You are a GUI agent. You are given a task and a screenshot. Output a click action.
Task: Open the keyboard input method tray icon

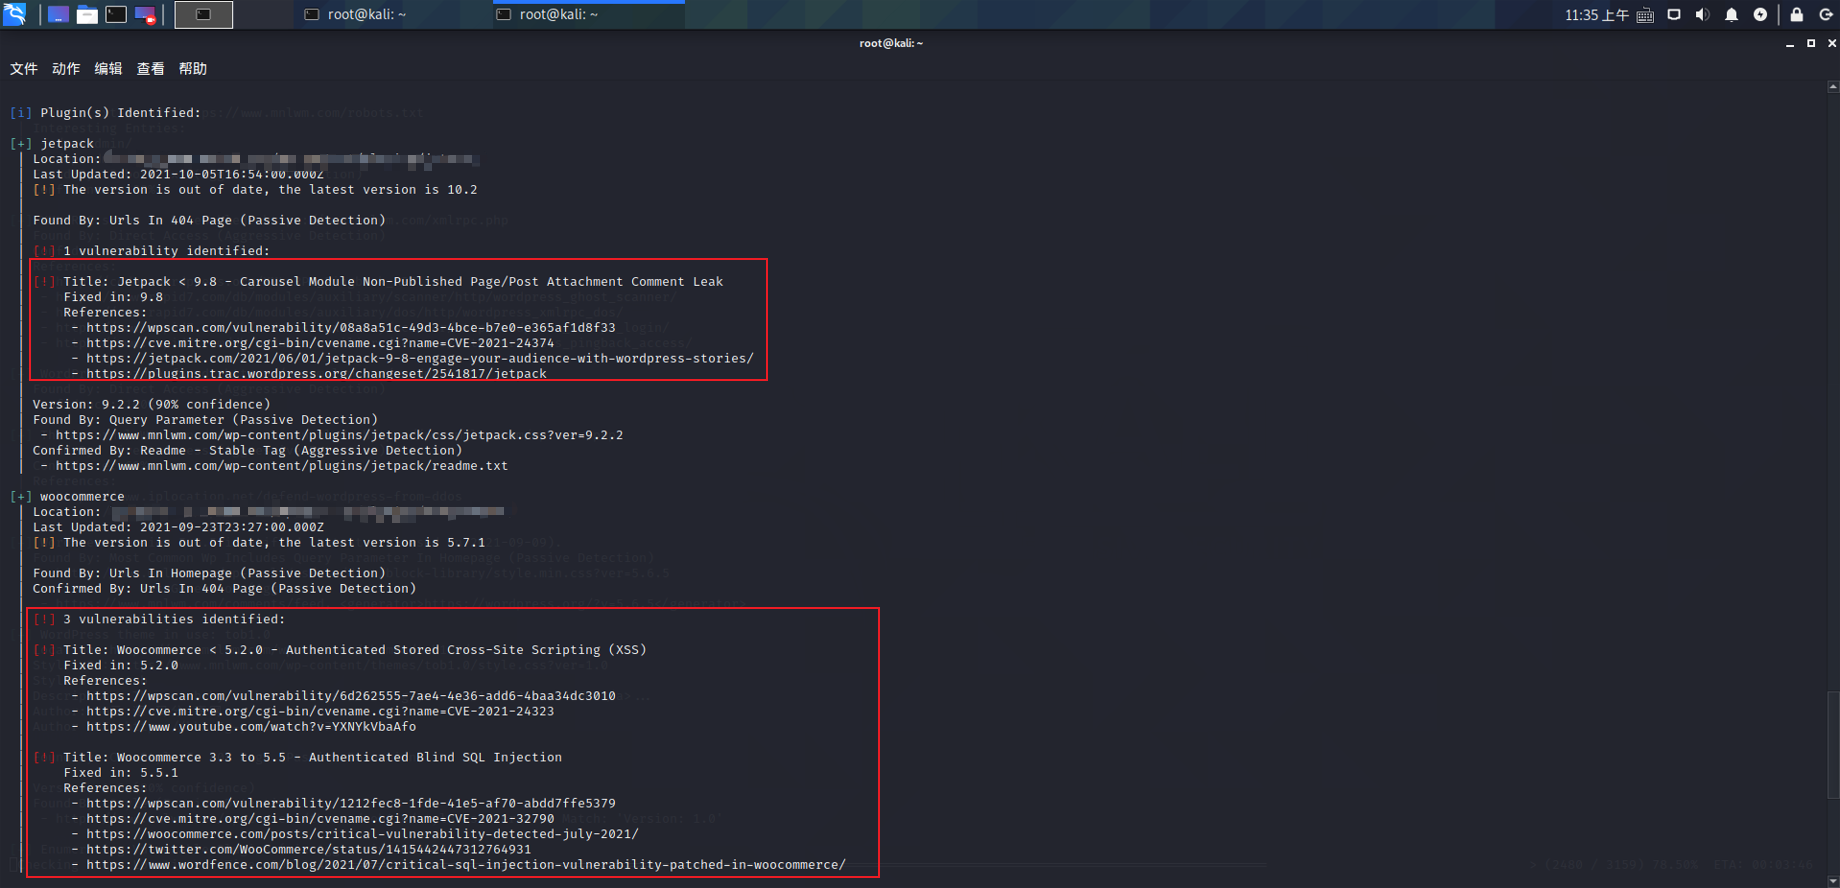(x=1645, y=15)
